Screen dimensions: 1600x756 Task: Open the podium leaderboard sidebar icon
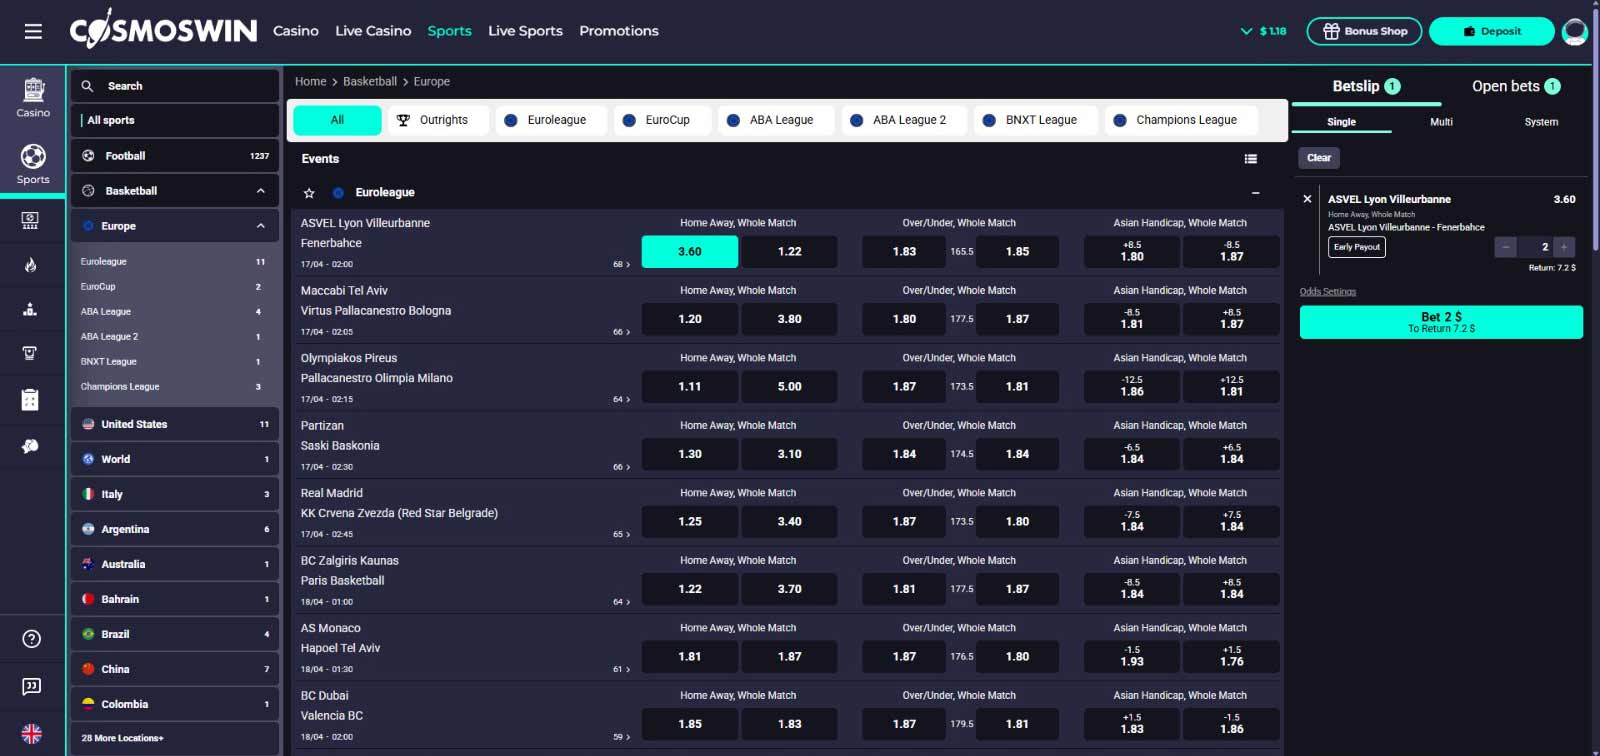click(30, 309)
